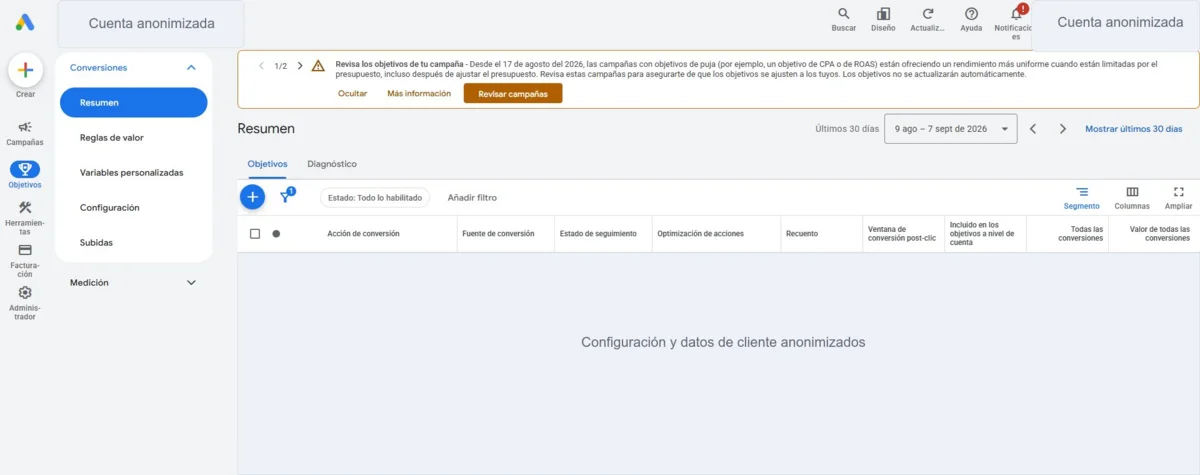Collapse the Conversiones section
Screen dimensions: 1200x475
[x=191, y=68]
